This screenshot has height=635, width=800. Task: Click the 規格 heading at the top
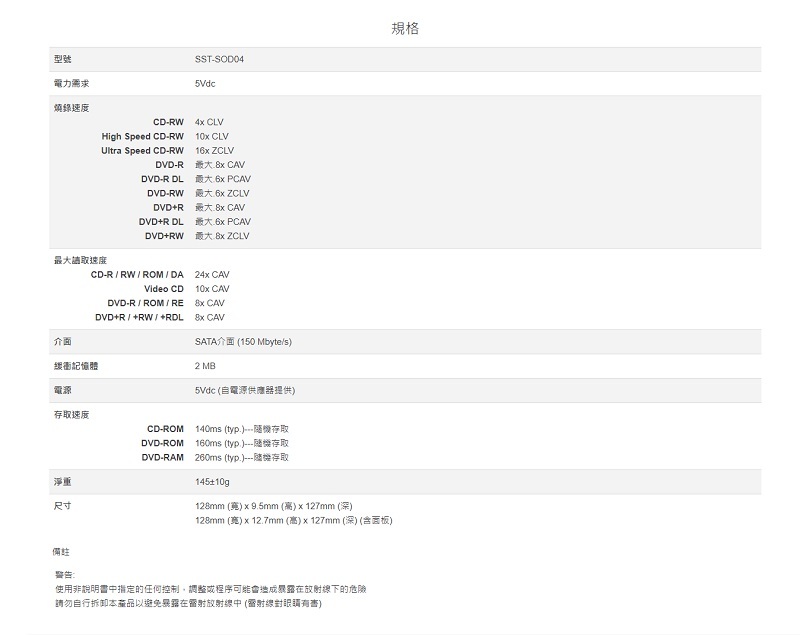404,28
